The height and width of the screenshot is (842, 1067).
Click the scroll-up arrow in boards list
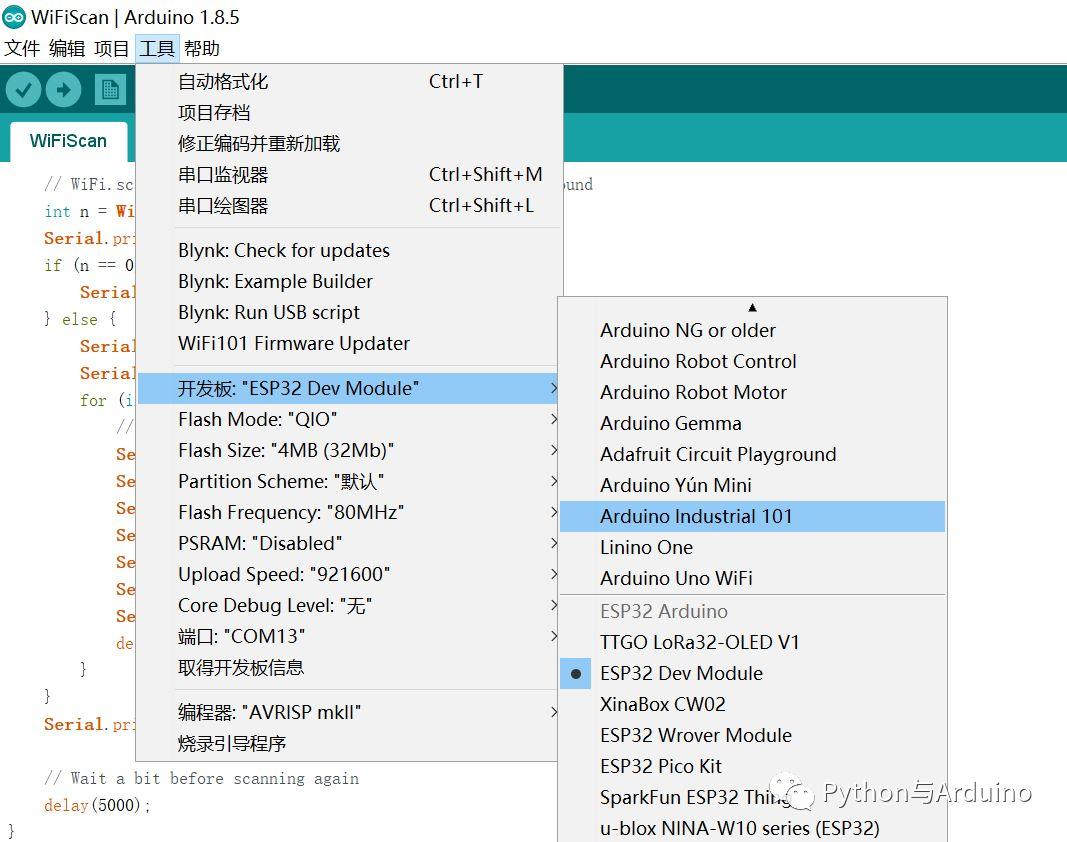(752, 308)
